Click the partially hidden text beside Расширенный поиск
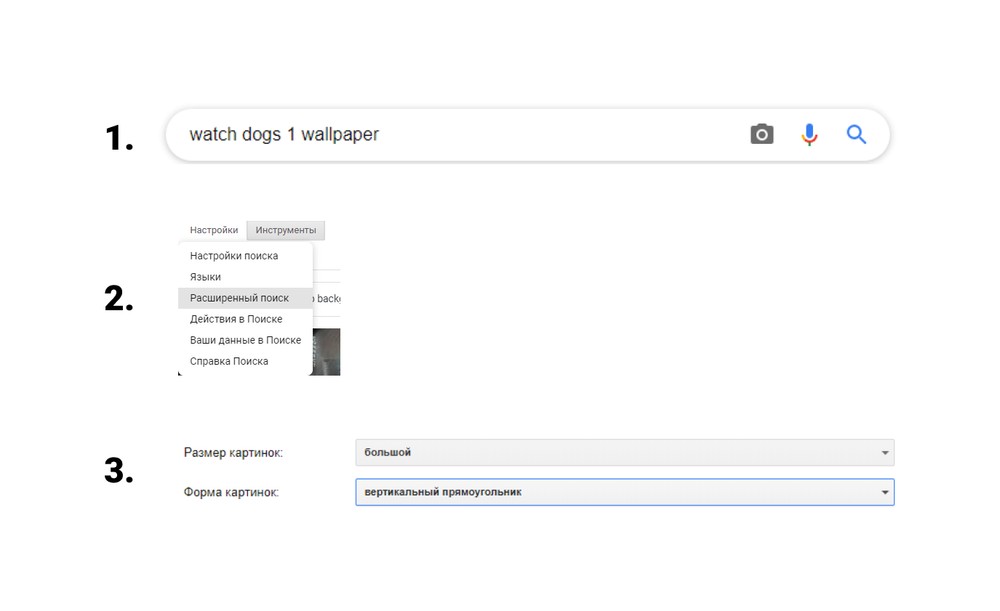This screenshot has width=1000, height=611. pos(327,298)
